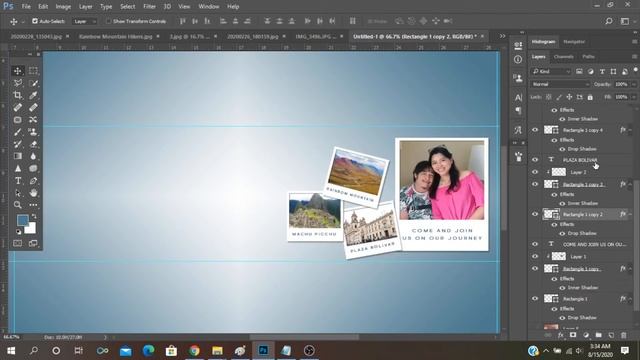This screenshot has height=360, width=640.
Task: Select the Clone Stamp tool
Action: click(33, 132)
